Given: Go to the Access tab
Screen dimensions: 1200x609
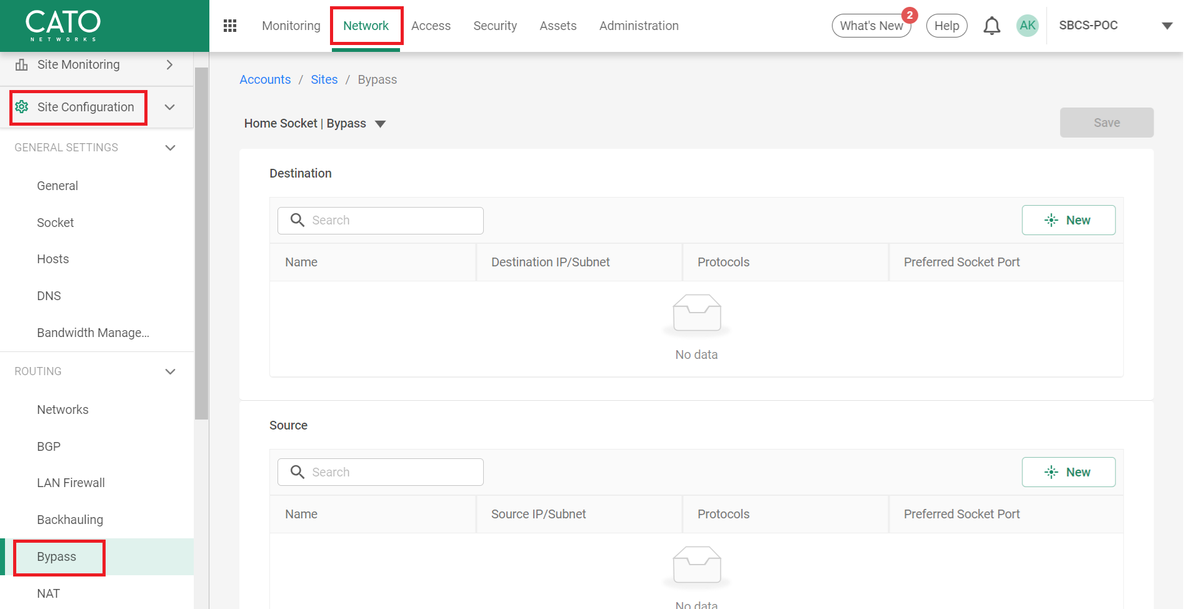Looking at the screenshot, I should [x=431, y=26].
